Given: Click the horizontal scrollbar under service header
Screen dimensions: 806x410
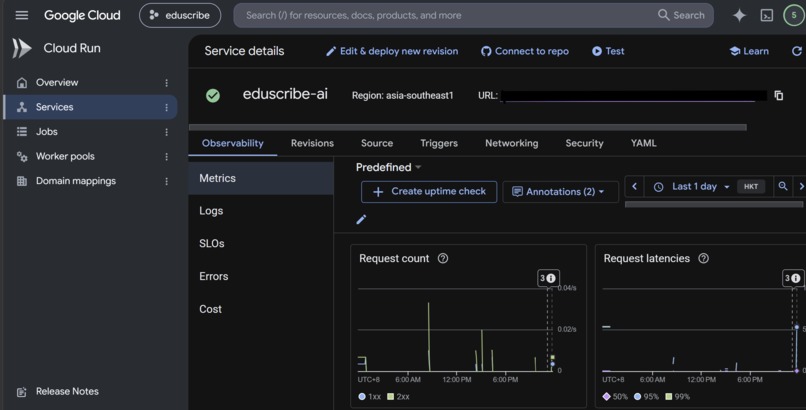Looking at the screenshot, I should 468,127.
